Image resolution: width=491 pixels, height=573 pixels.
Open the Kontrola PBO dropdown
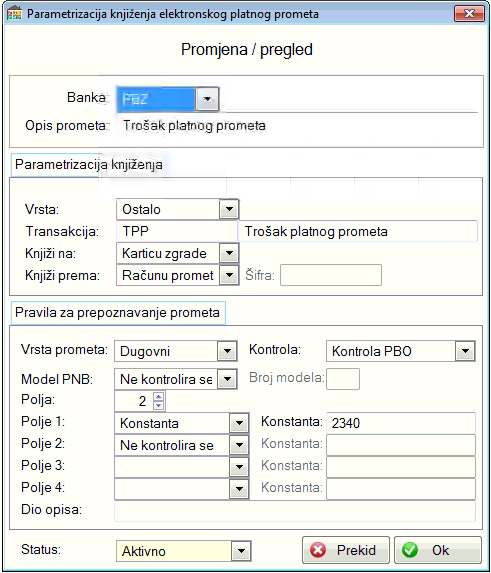click(x=465, y=351)
